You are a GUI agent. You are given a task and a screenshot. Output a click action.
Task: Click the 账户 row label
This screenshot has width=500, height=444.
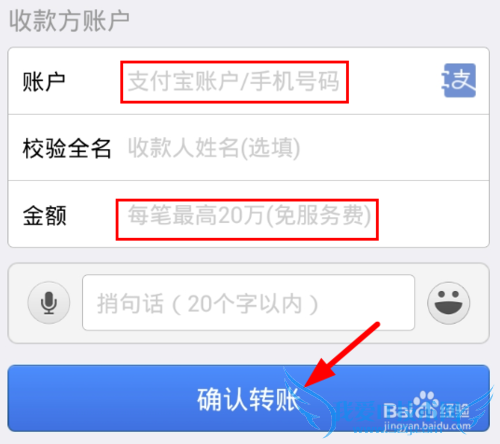pyautogui.click(x=44, y=82)
